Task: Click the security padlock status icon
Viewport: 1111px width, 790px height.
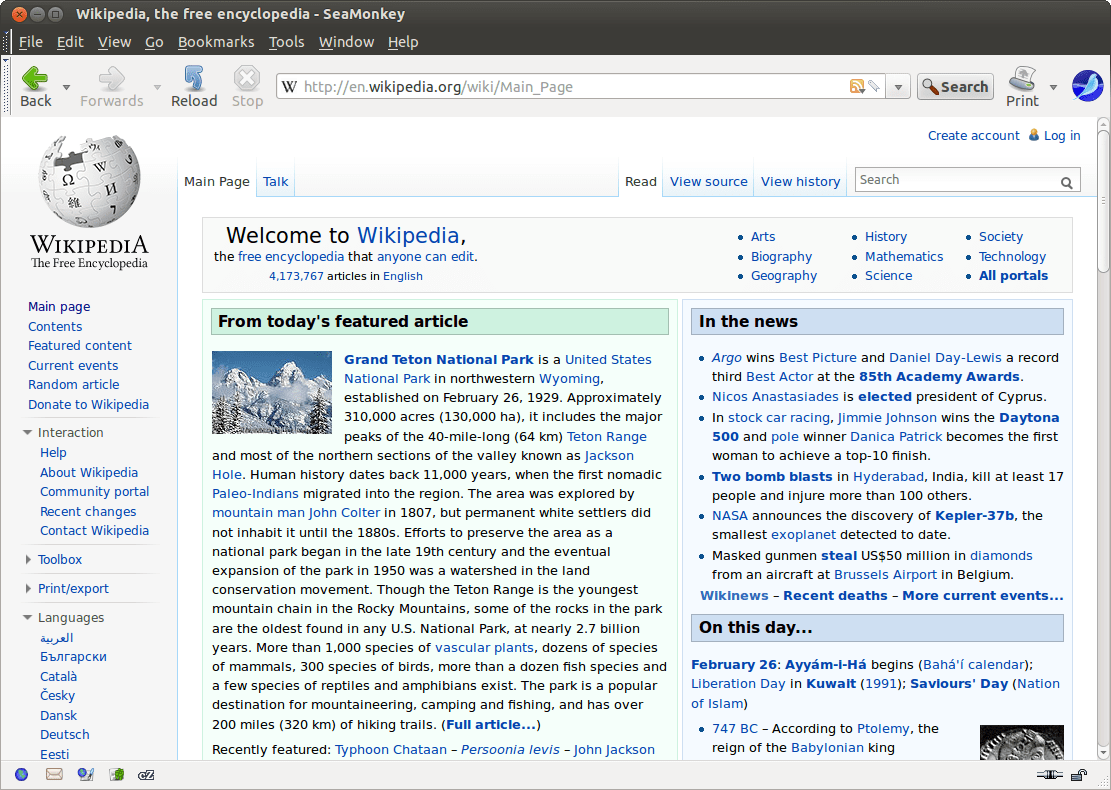Action: [x=1079, y=774]
